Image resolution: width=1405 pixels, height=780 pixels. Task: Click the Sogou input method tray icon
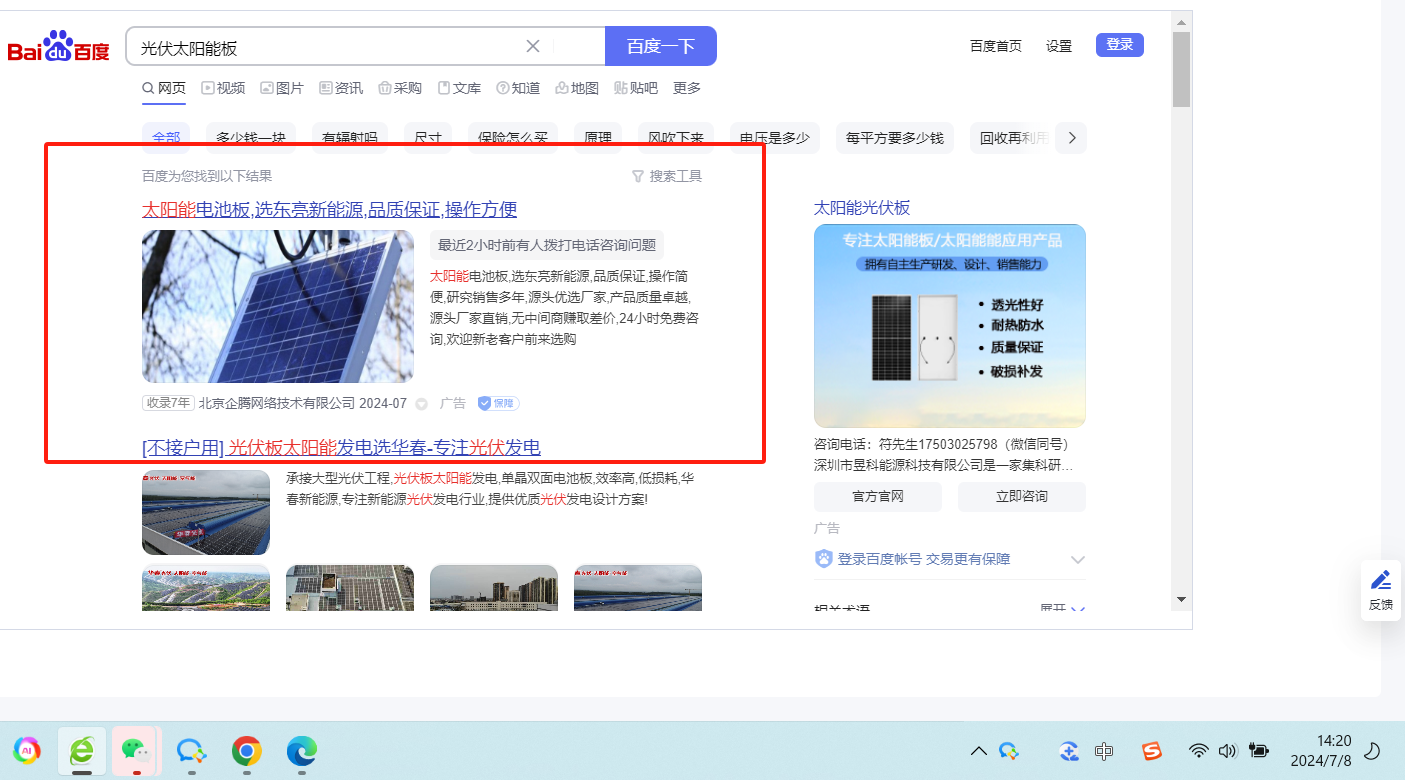[1153, 751]
